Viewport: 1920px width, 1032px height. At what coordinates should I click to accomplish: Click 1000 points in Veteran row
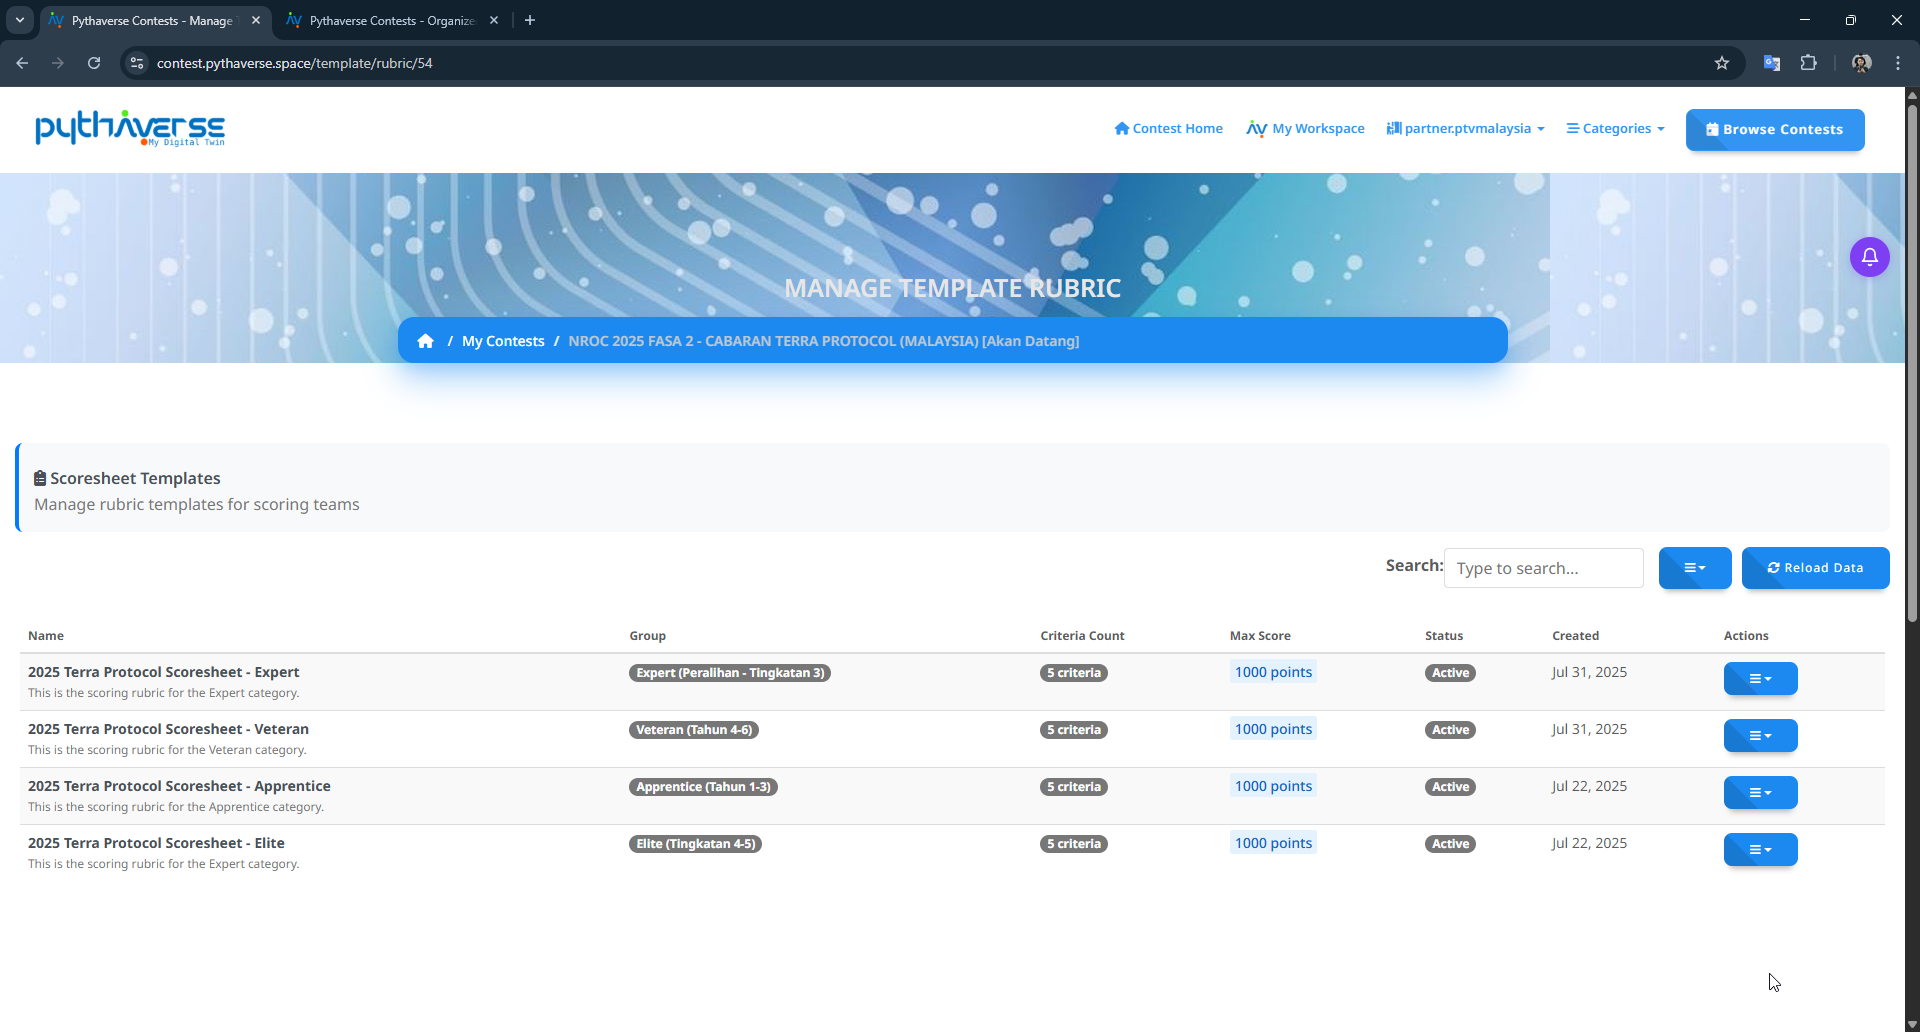pyautogui.click(x=1273, y=729)
